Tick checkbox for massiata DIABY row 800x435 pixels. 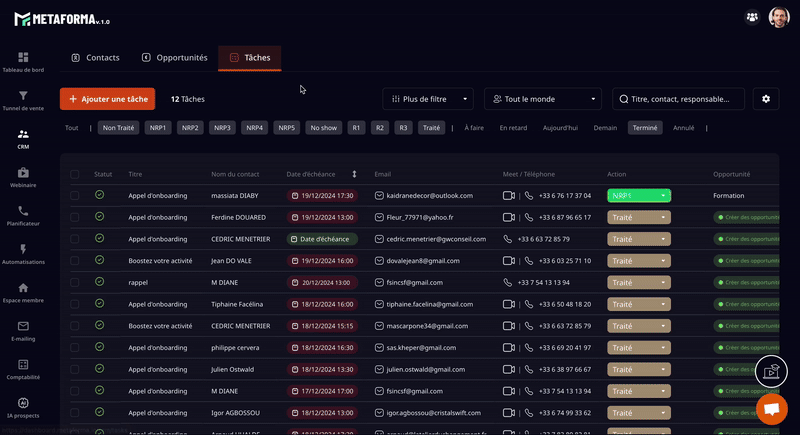coord(75,195)
